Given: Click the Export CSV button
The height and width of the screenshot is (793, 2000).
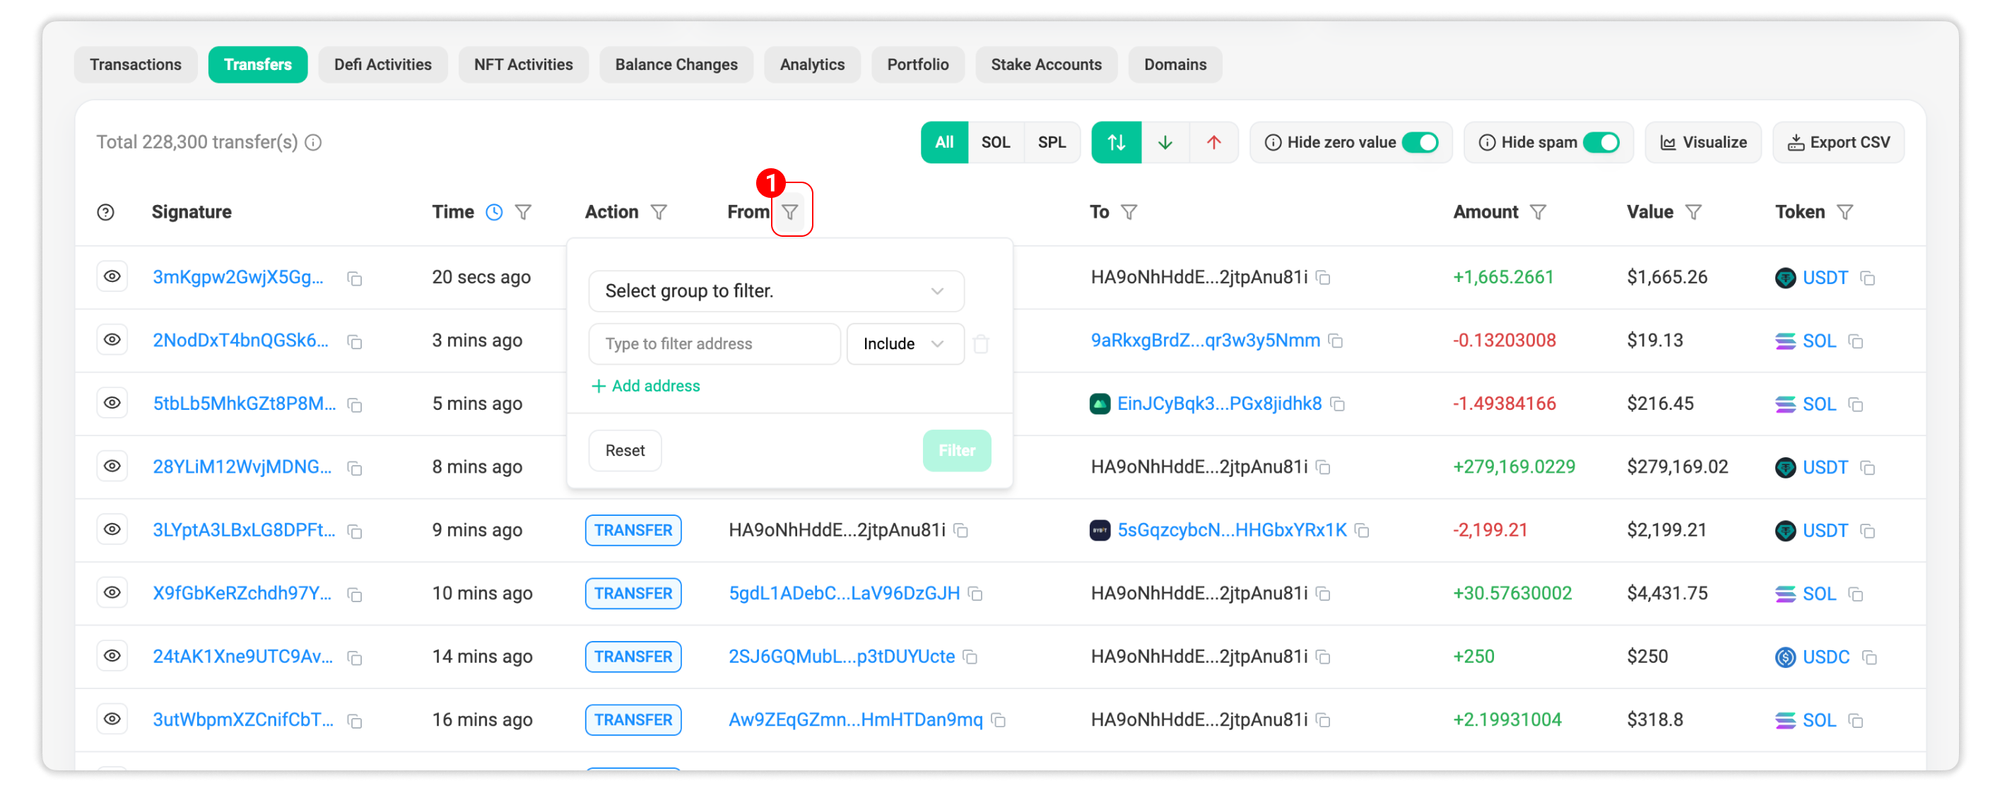Looking at the screenshot, I should point(1838,142).
